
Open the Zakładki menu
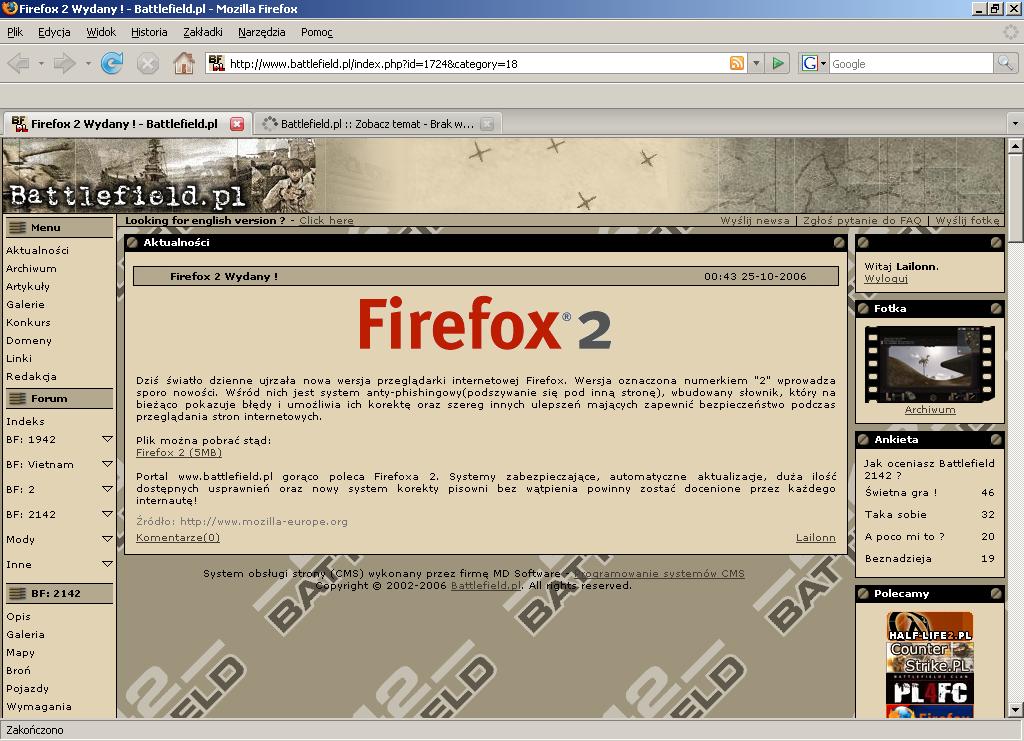[x=202, y=32]
